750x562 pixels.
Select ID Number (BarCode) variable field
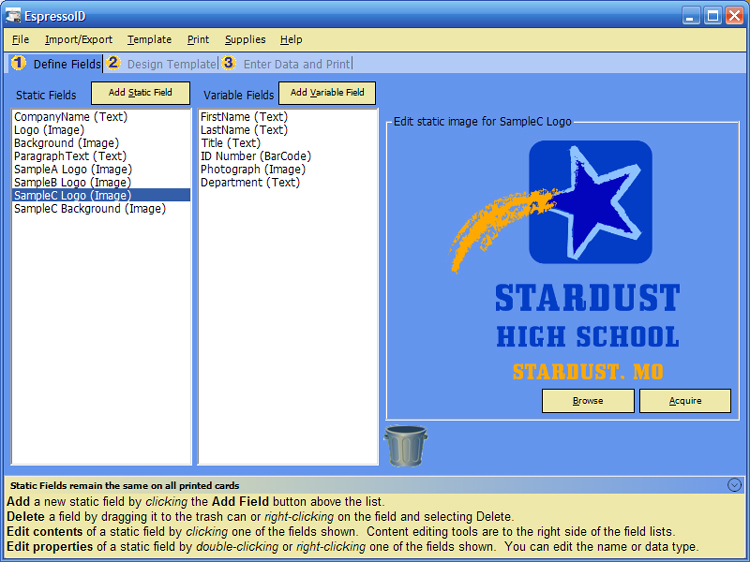[255, 156]
